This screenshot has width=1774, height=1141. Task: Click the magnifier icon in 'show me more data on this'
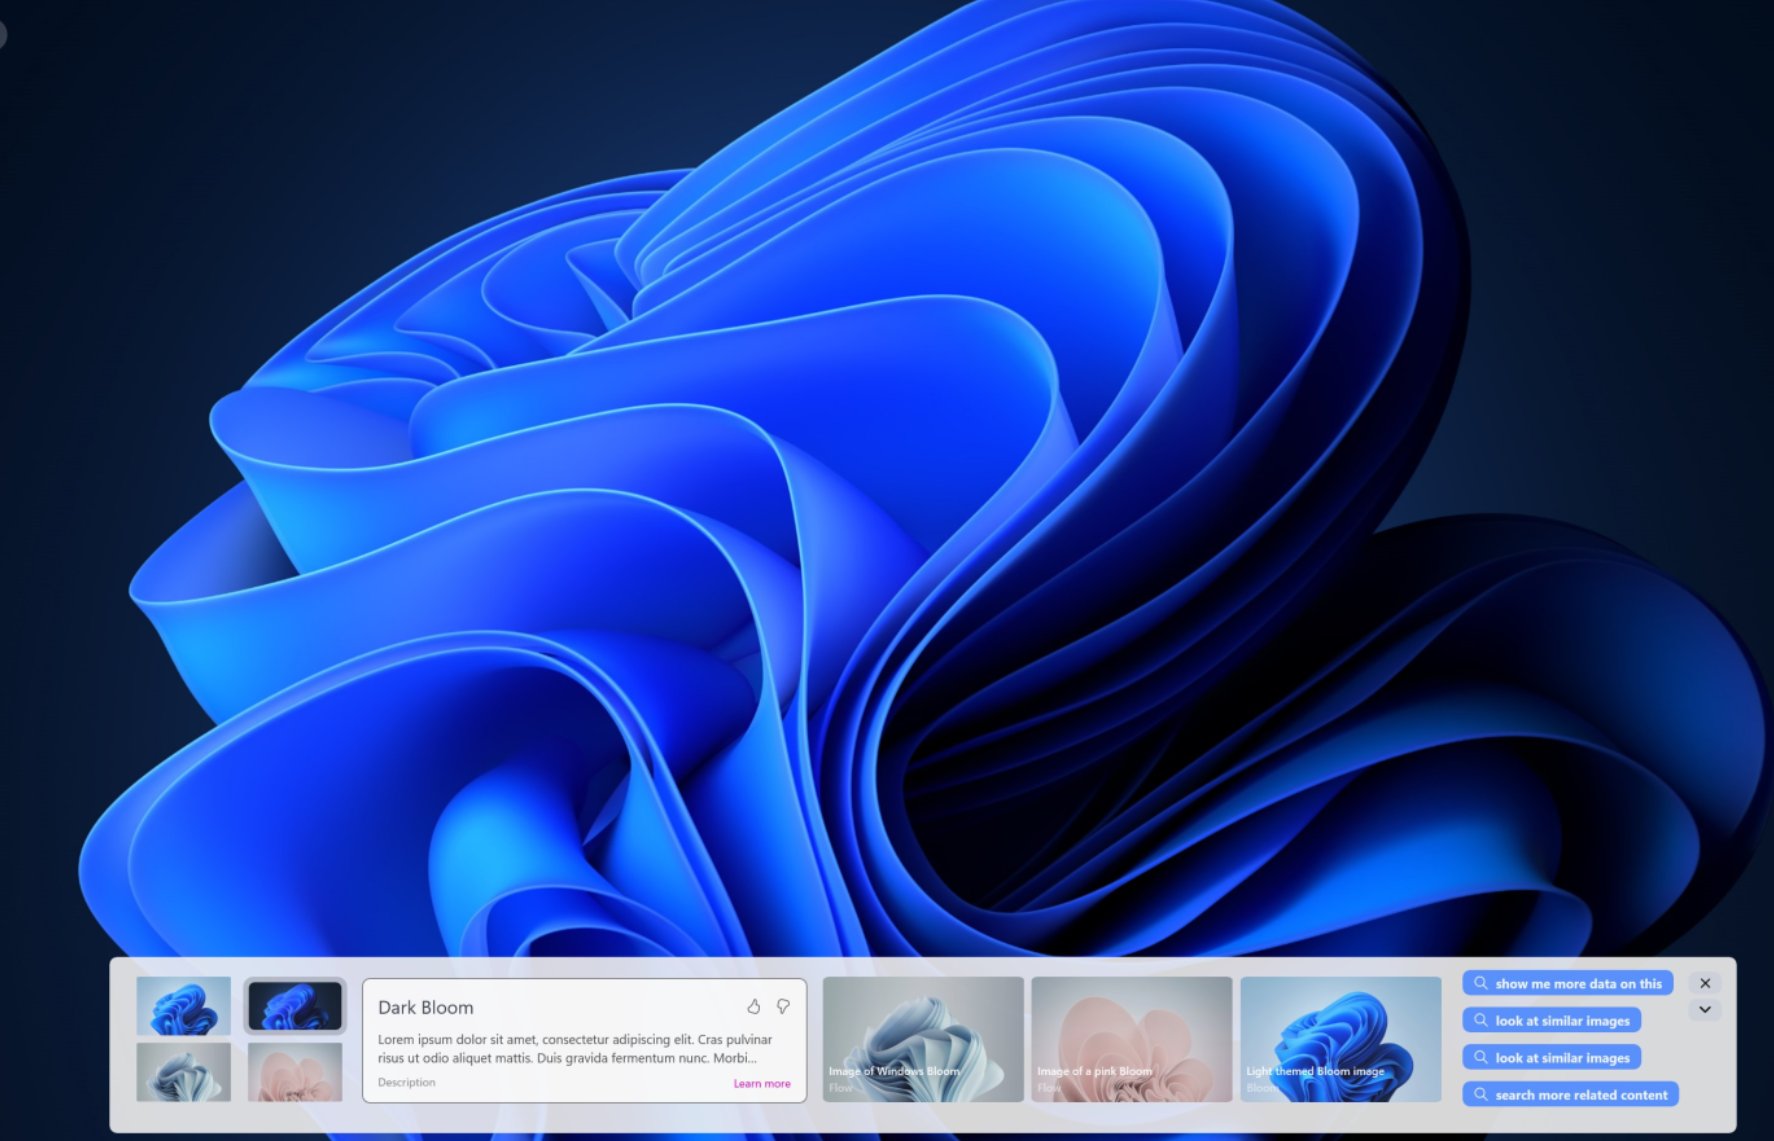pos(1481,983)
